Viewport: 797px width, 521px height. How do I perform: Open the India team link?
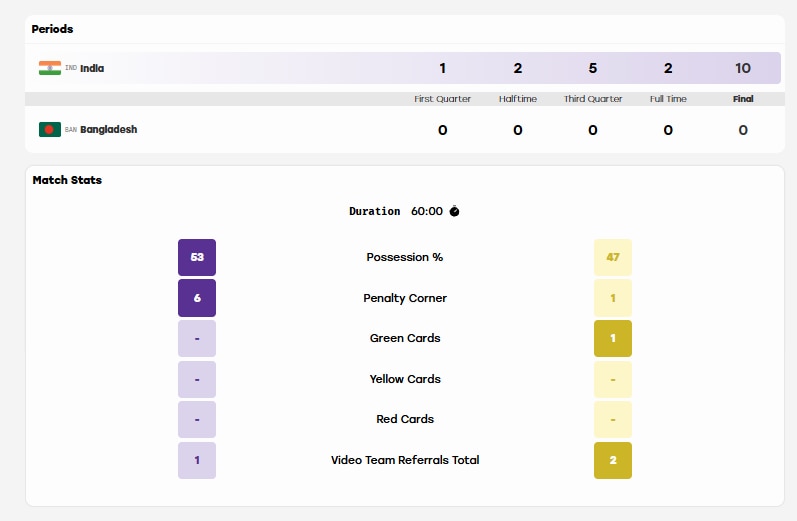tap(92, 68)
